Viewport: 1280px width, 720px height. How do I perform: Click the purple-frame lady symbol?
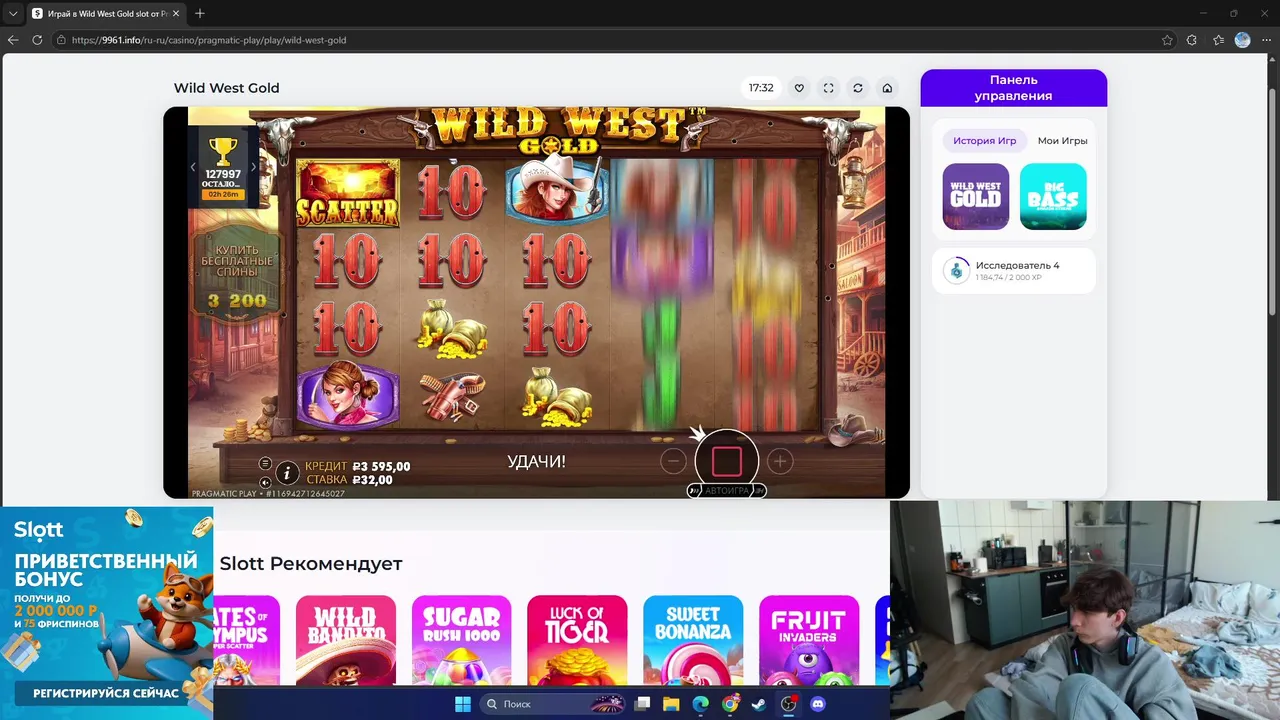tap(347, 394)
